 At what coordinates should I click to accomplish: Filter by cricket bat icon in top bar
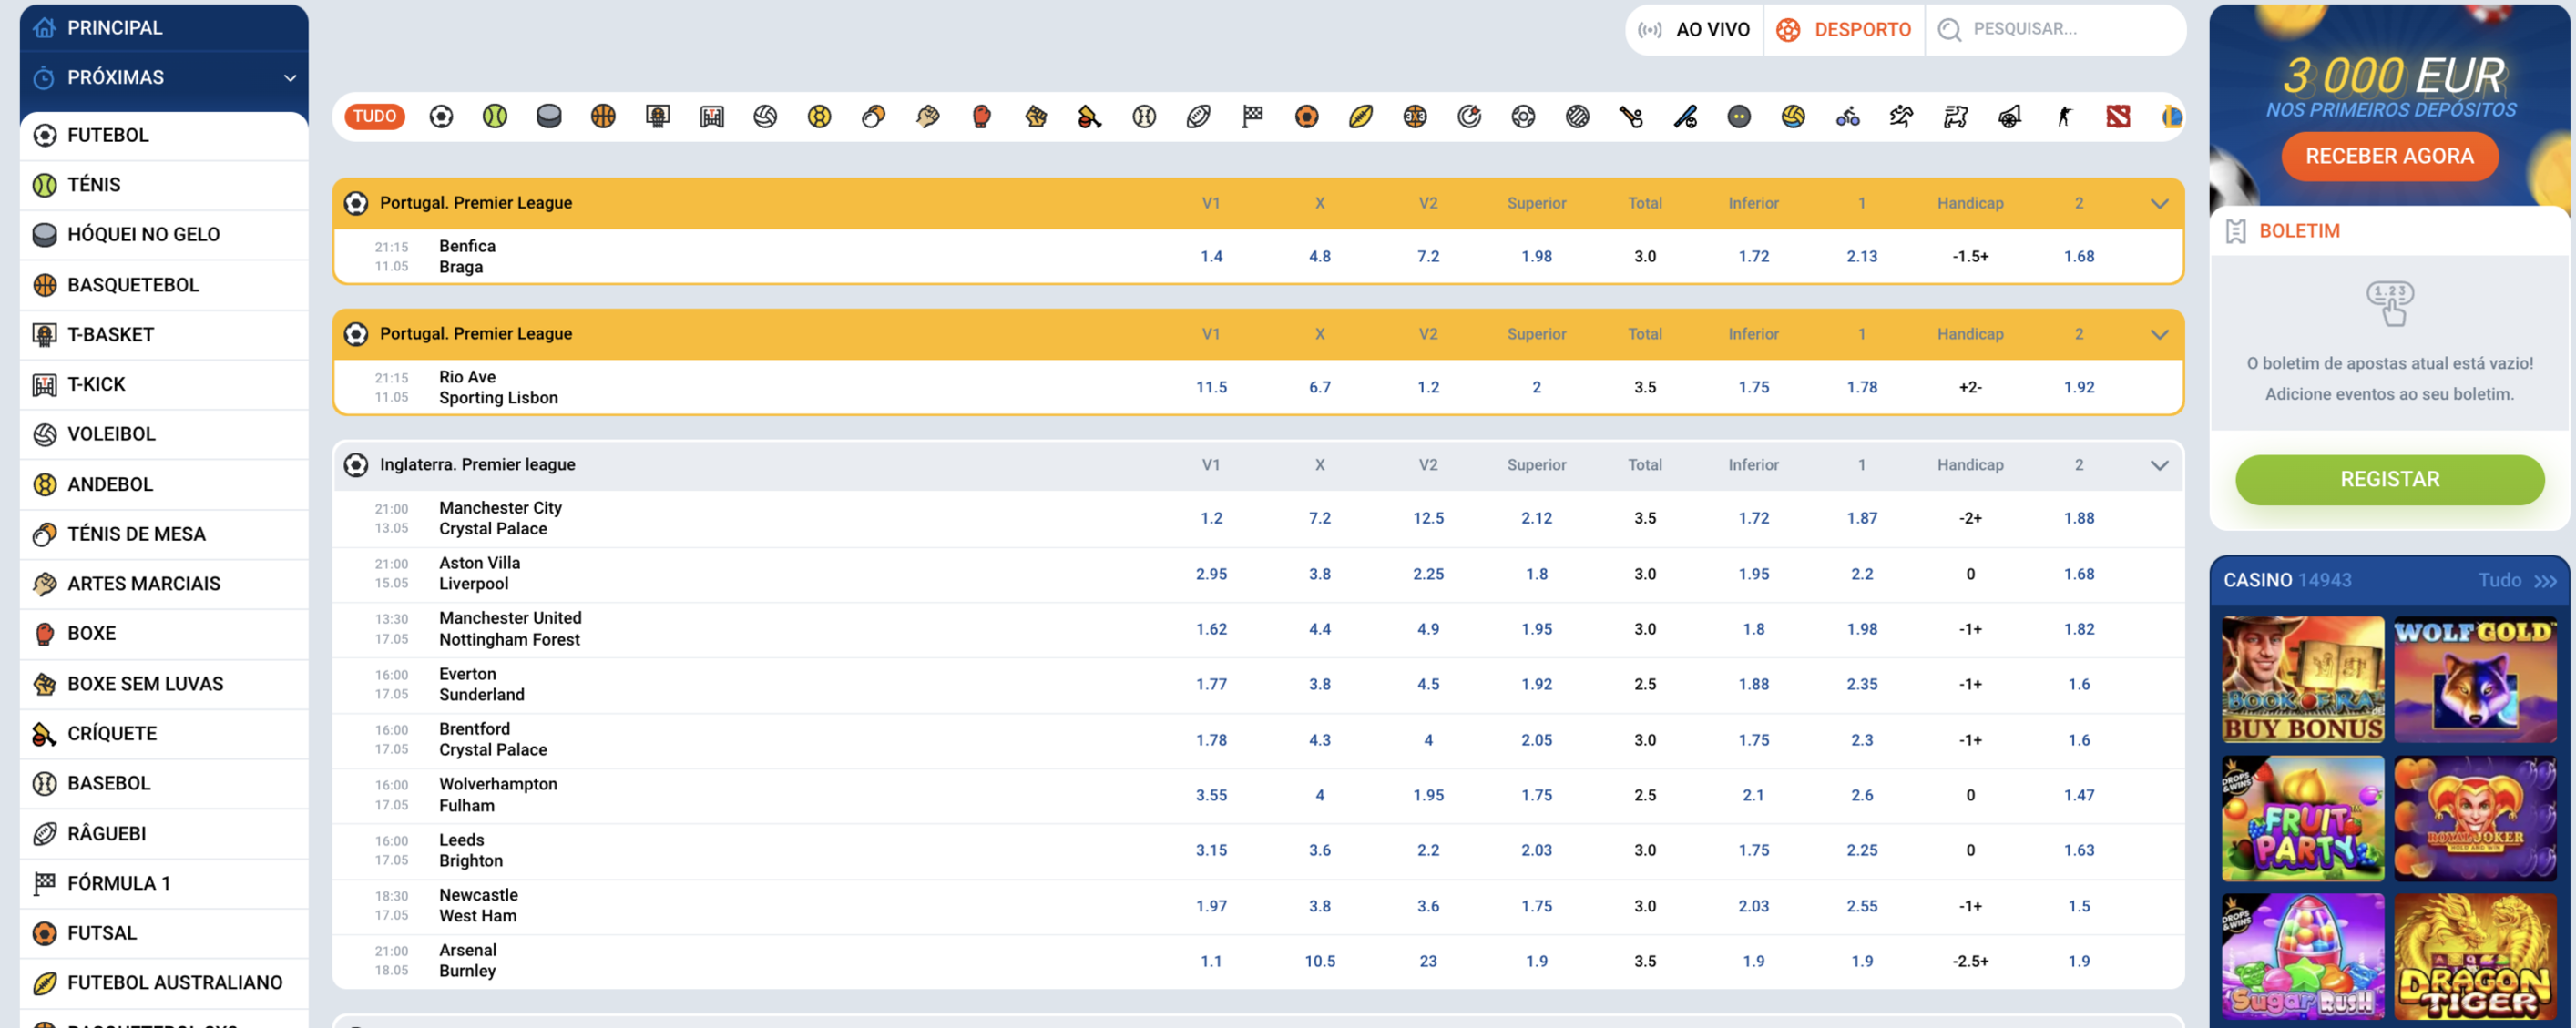[1090, 116]
